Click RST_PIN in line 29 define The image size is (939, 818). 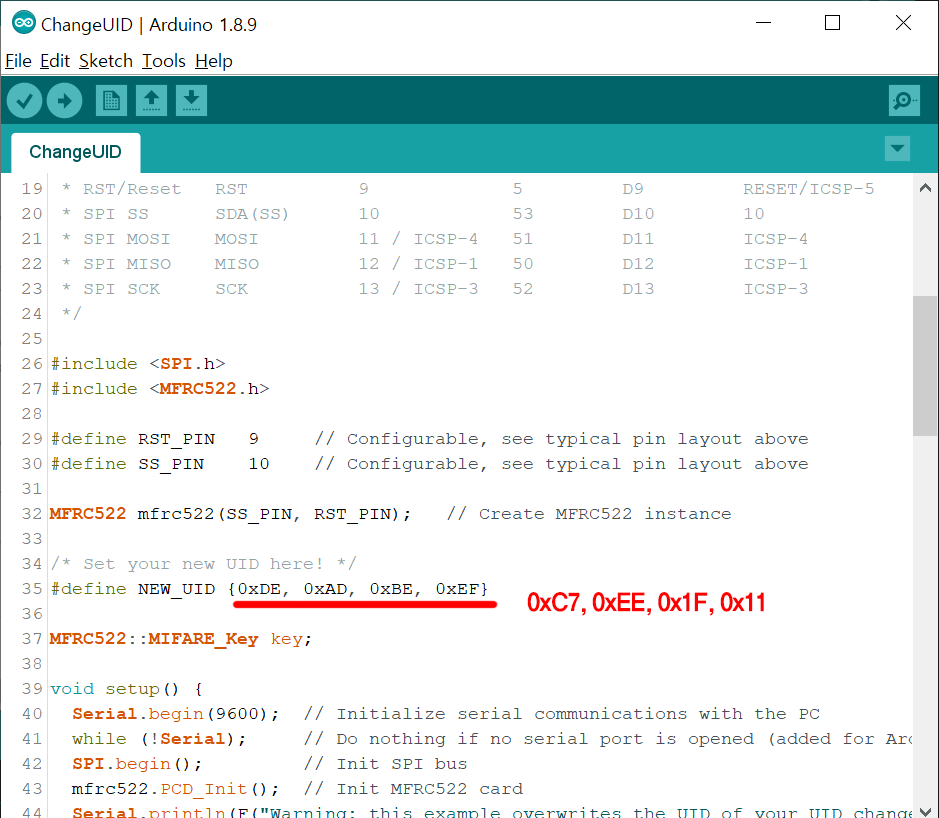coord(177,440)
